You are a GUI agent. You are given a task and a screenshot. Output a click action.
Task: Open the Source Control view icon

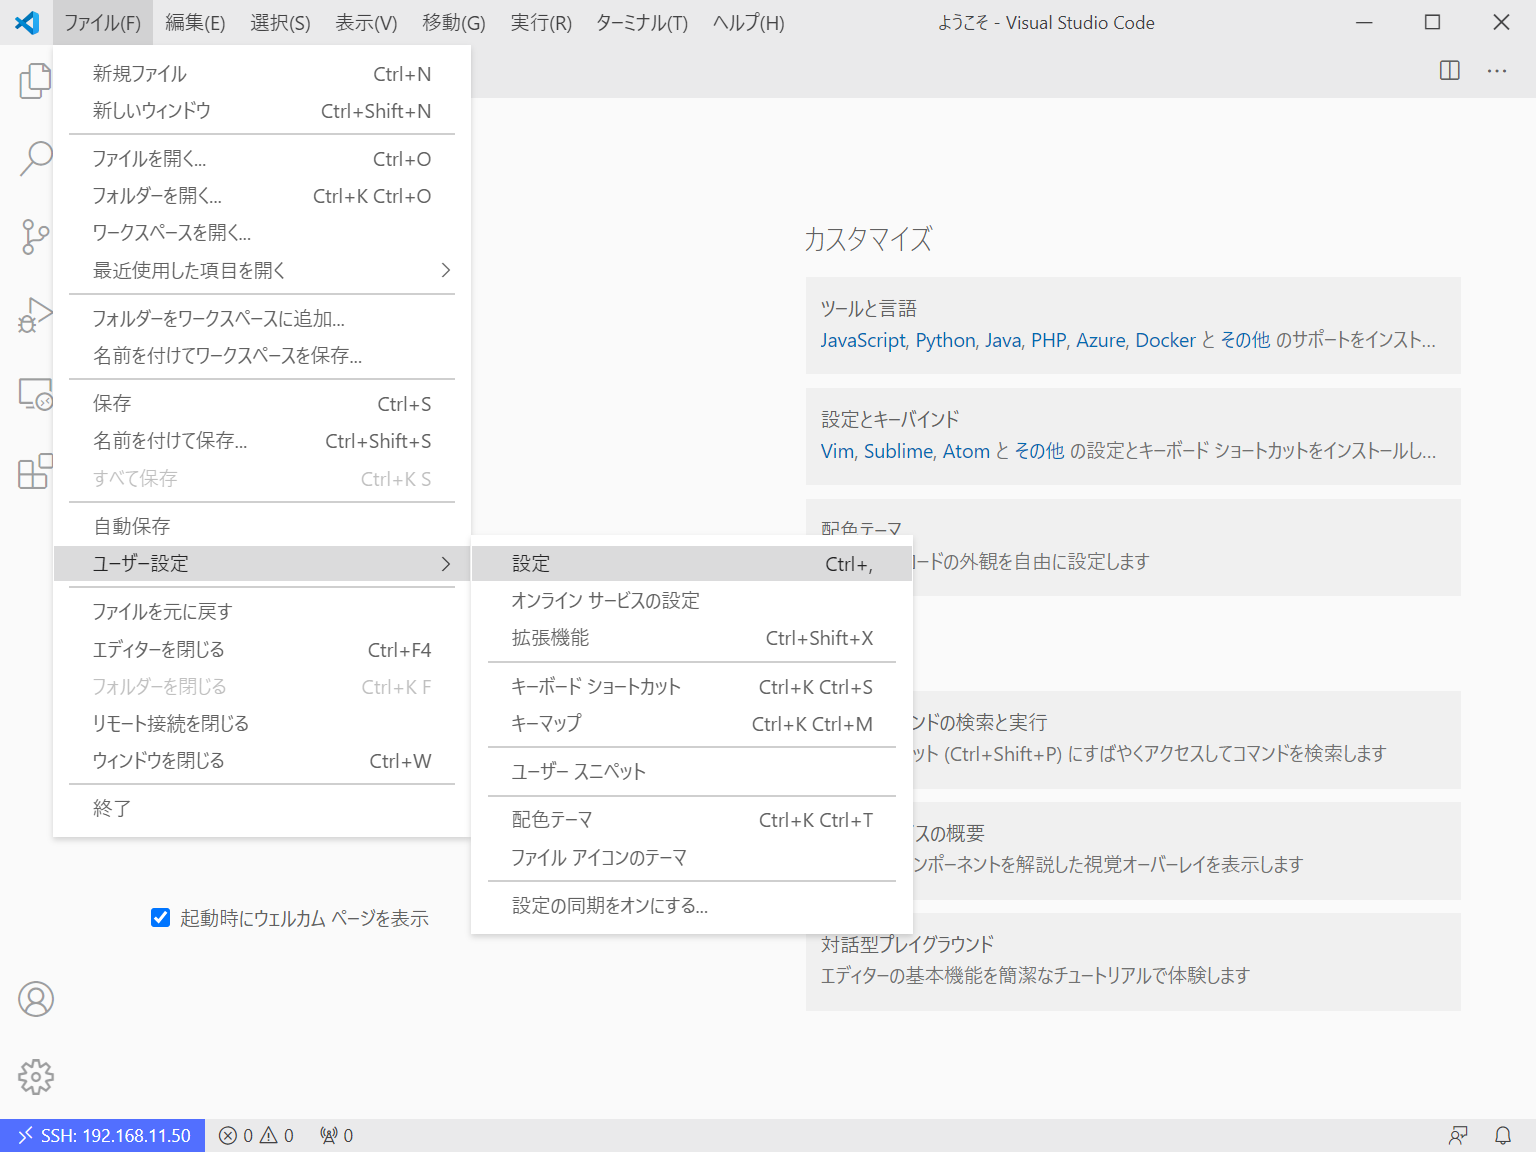click(x=35, y=237)
